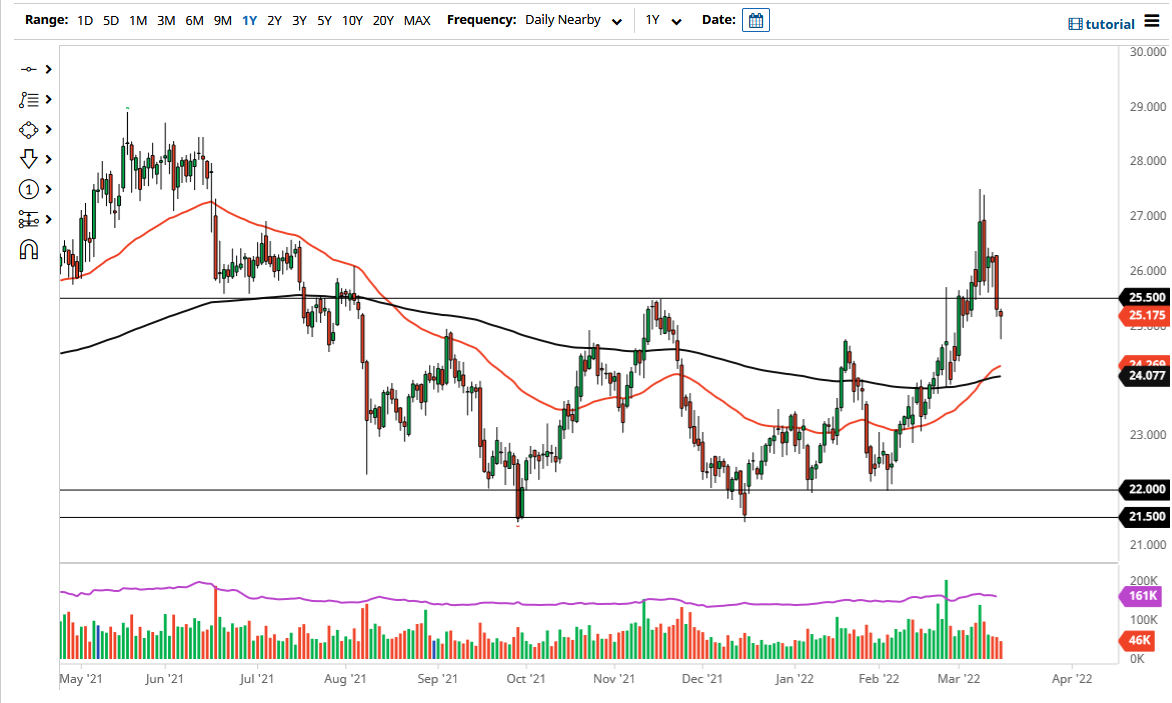The image size is (1172, 703).
Task: Click the 200K volume axis label
Action: click(x=1144, y=580)
